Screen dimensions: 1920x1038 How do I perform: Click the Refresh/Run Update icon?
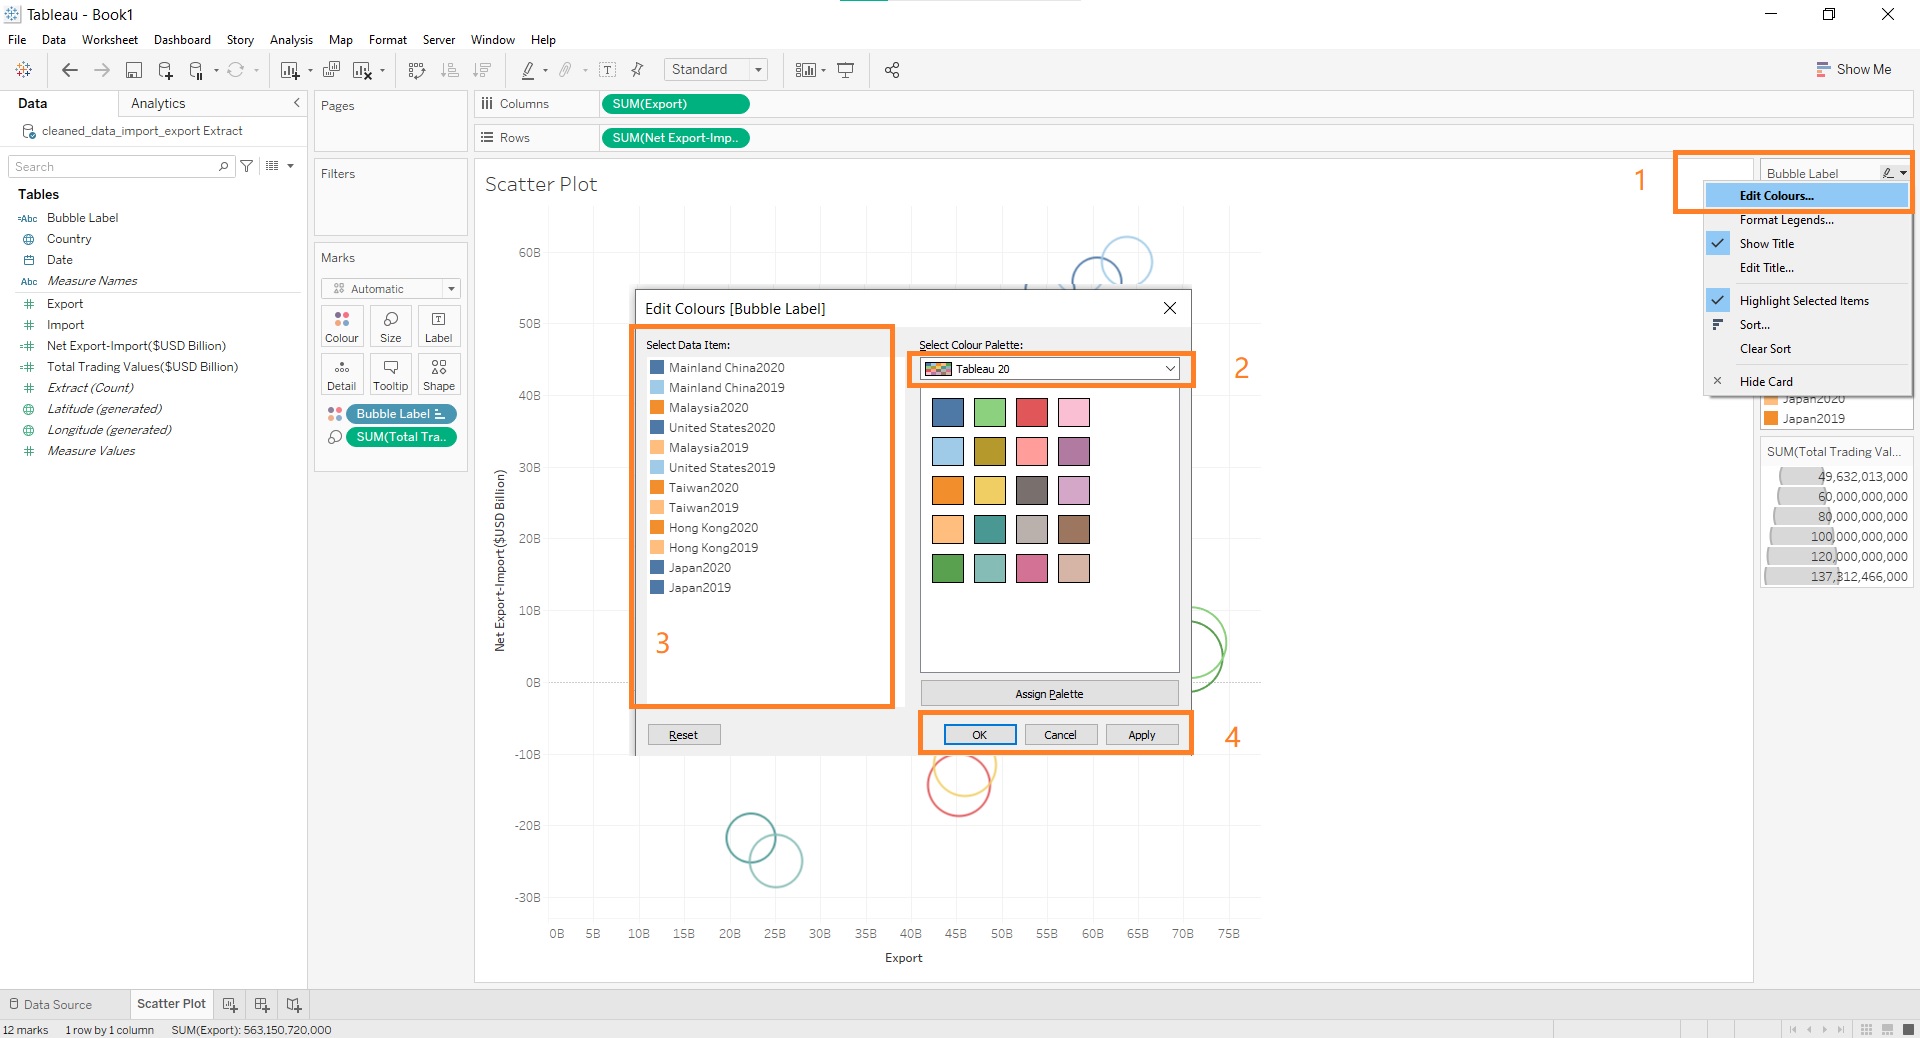(235, 70)
